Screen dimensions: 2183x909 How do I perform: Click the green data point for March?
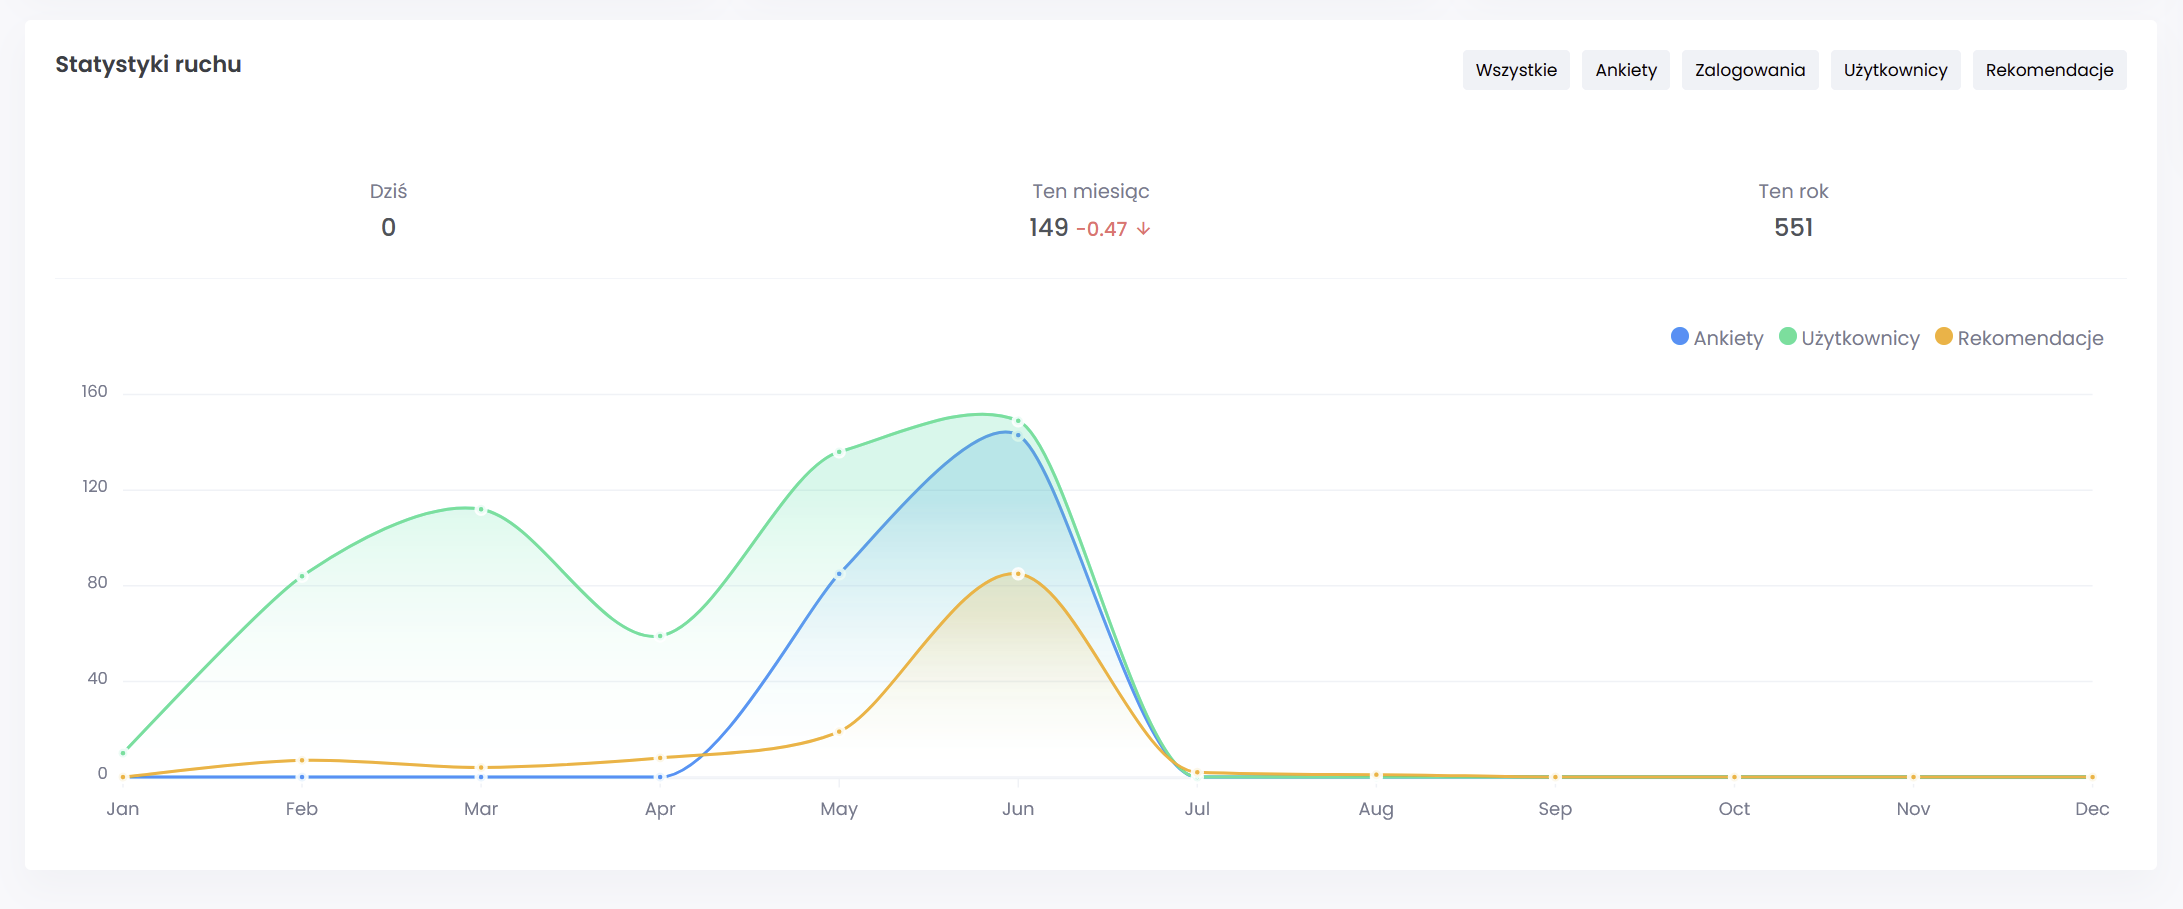coord(481,510)
